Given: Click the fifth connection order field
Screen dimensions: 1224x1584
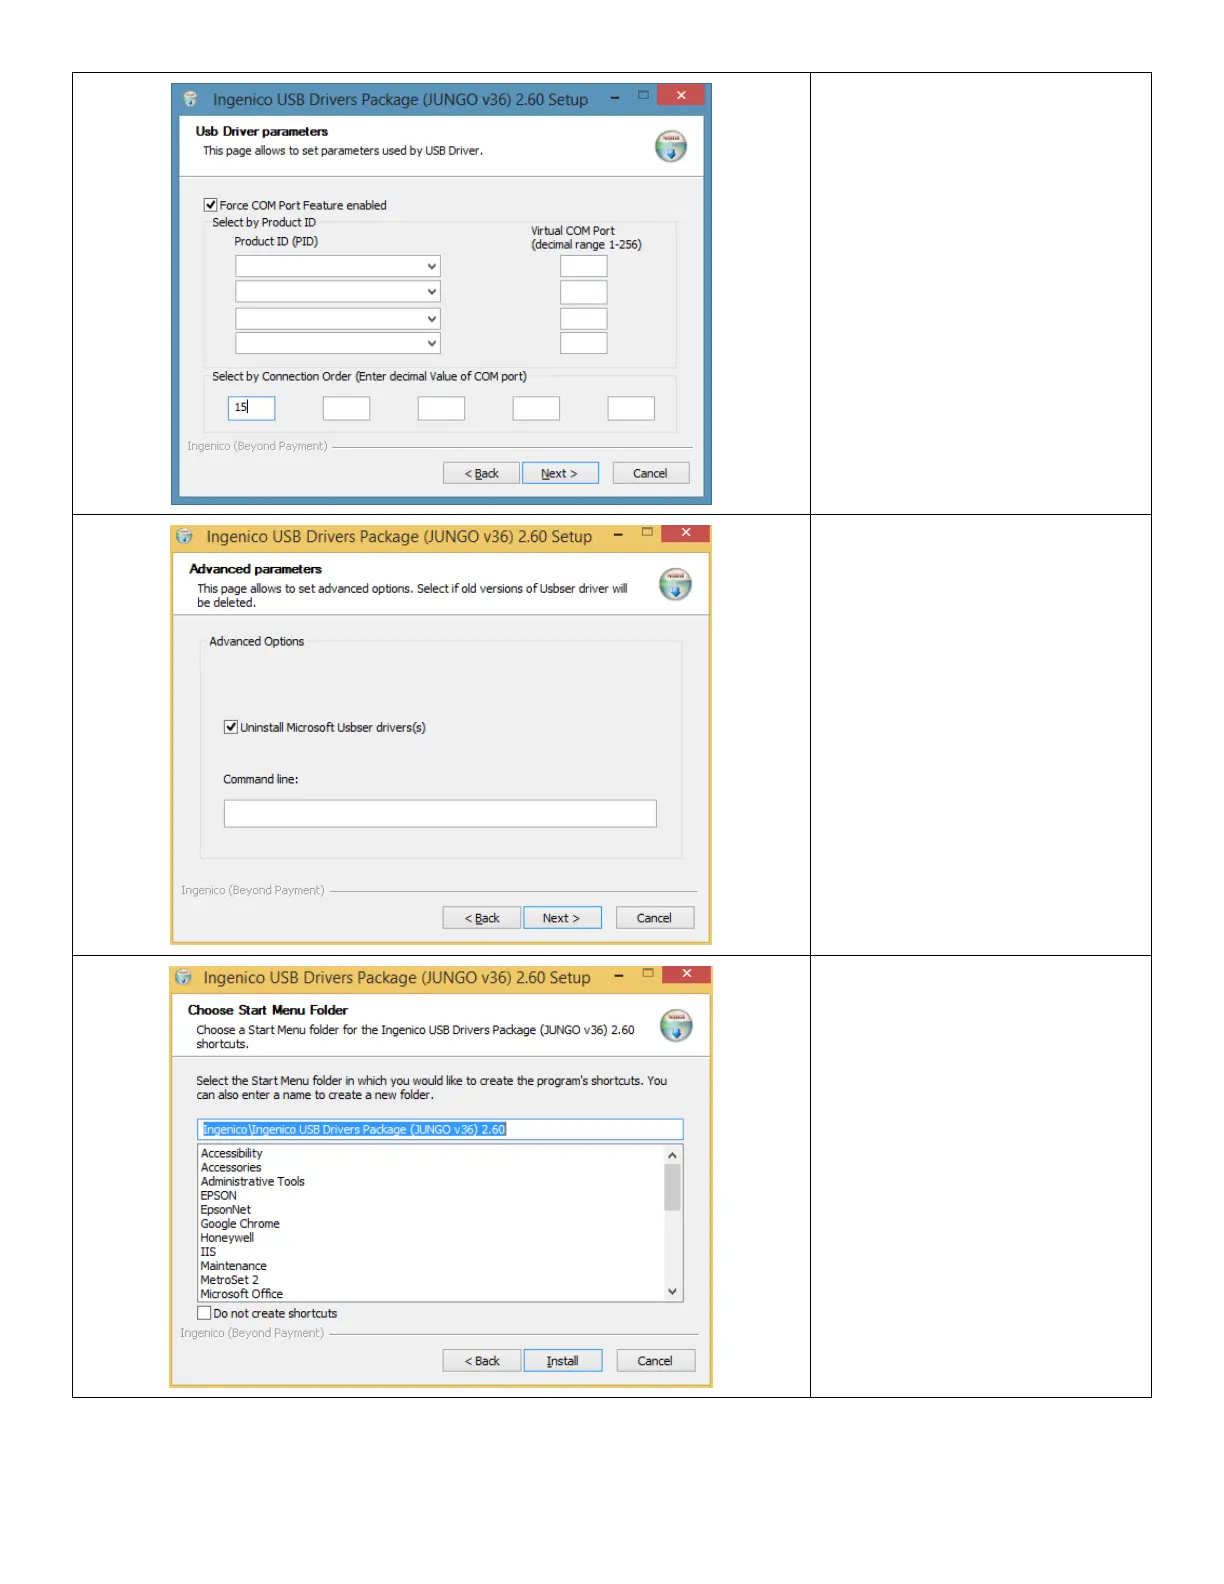Looking at the screenshot, I should [631, 408].
